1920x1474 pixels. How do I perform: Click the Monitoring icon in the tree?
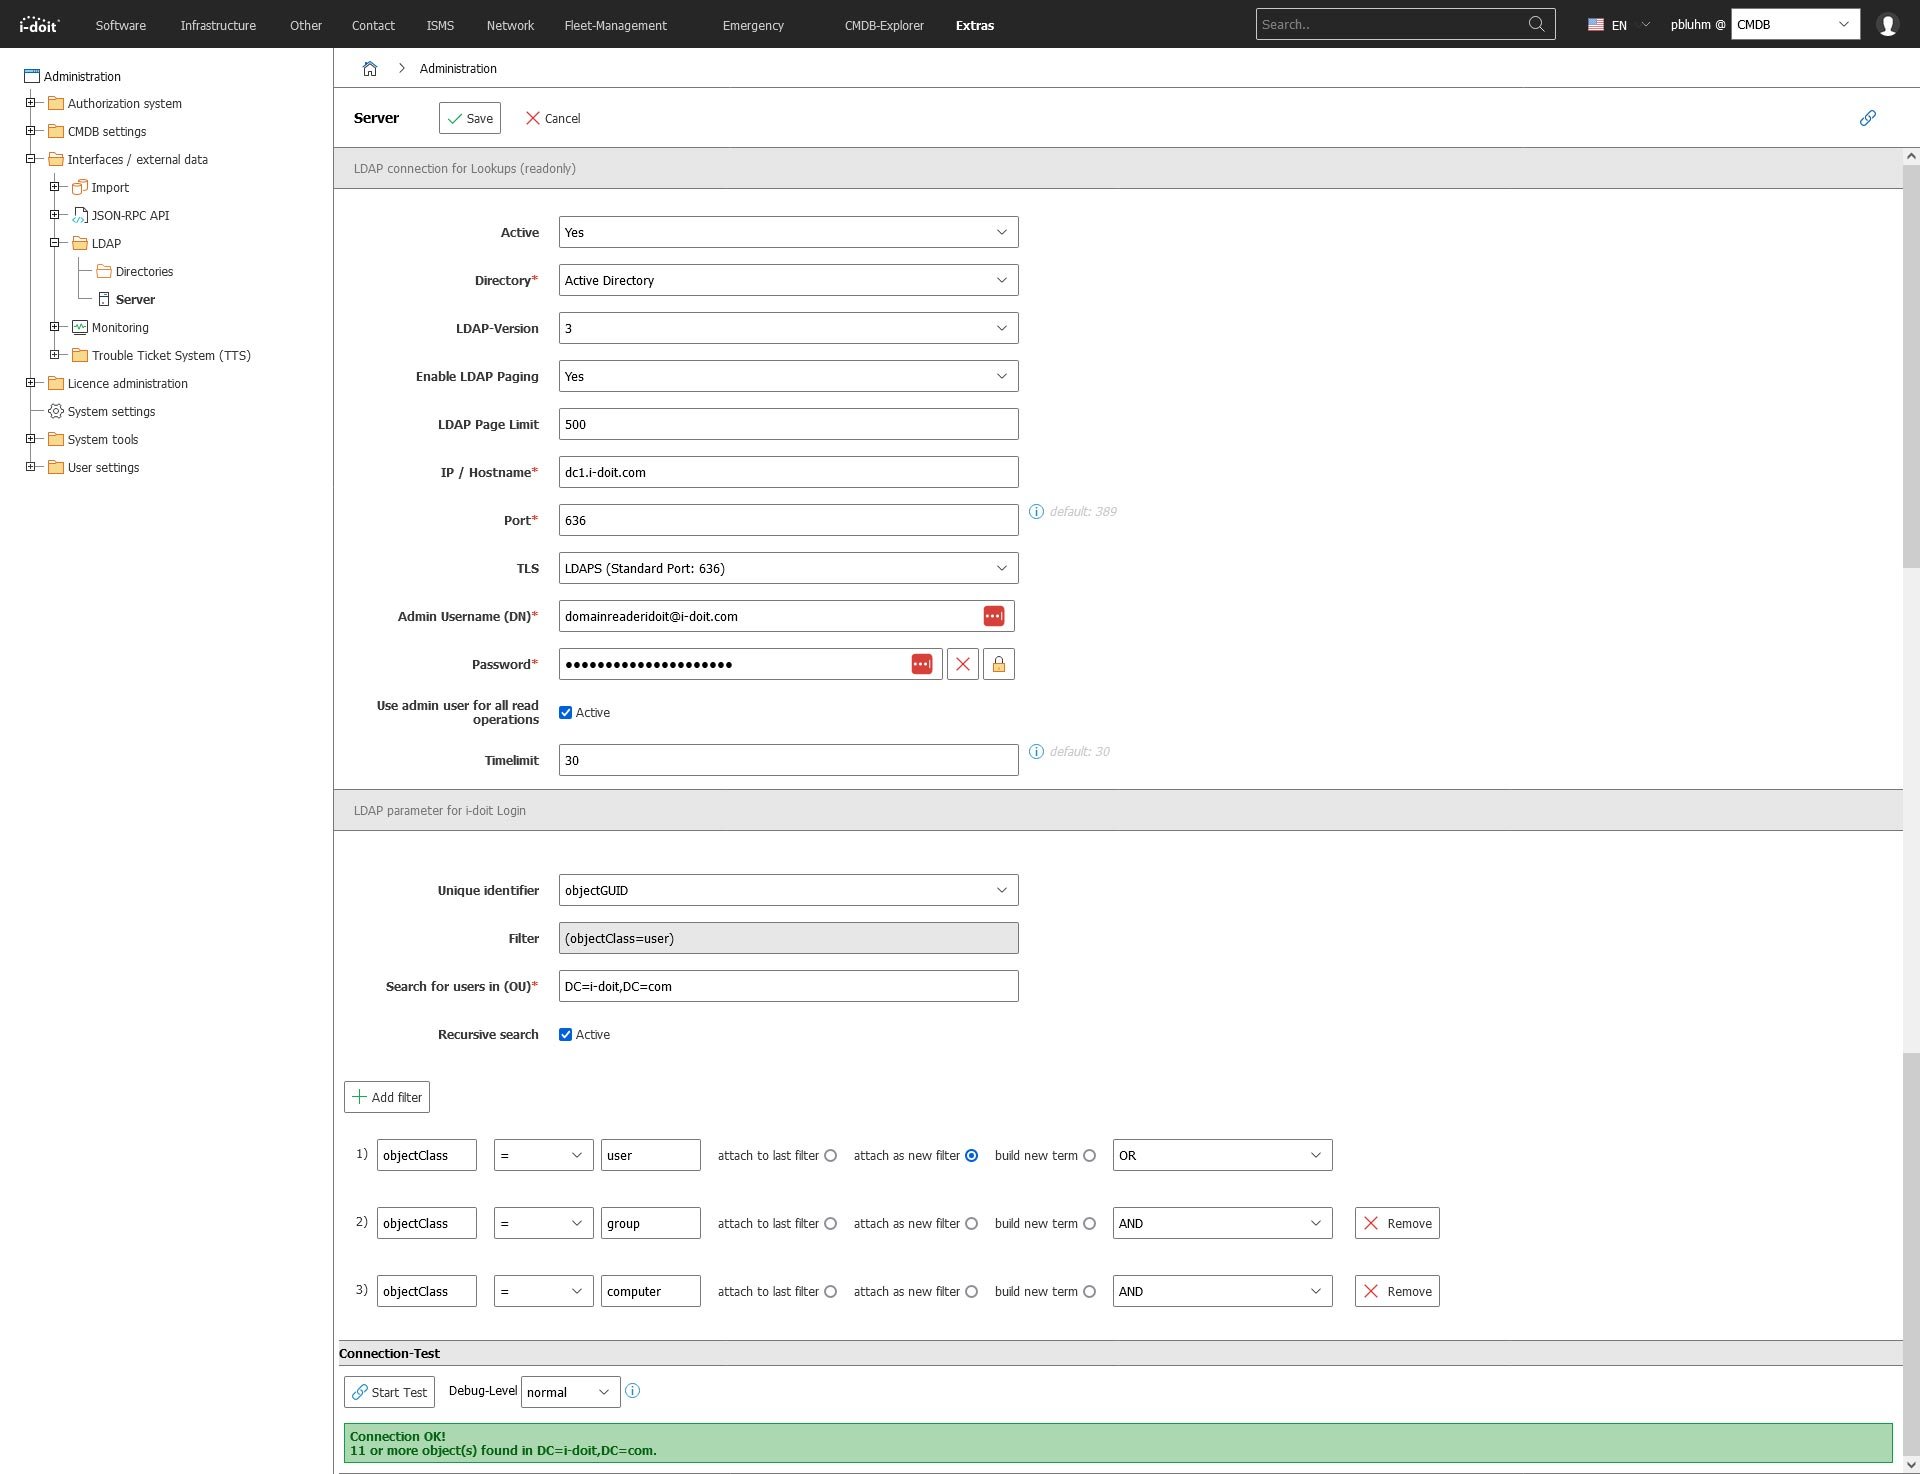click(79, 327)
